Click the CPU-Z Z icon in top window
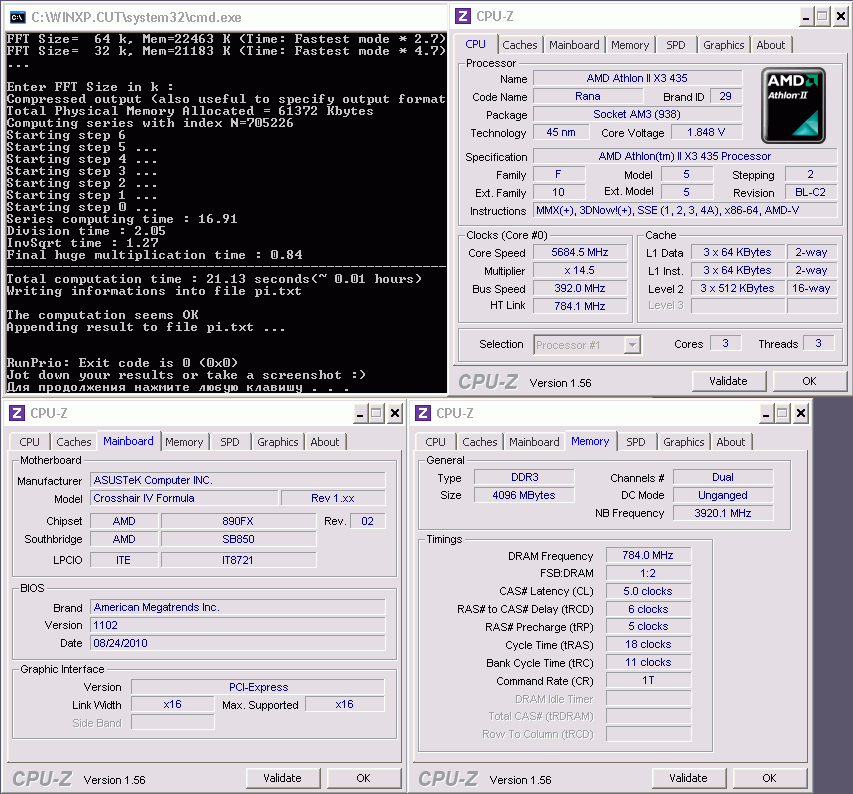 pyautogui.click(x=463, y=16)
